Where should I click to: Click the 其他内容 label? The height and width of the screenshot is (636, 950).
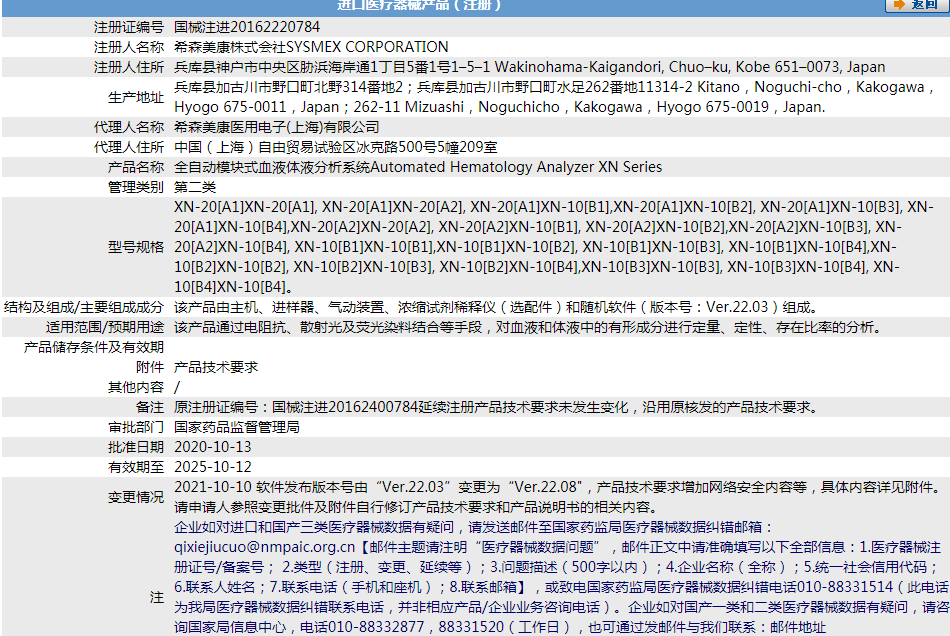pyautogui.click(x=136, y=387)
